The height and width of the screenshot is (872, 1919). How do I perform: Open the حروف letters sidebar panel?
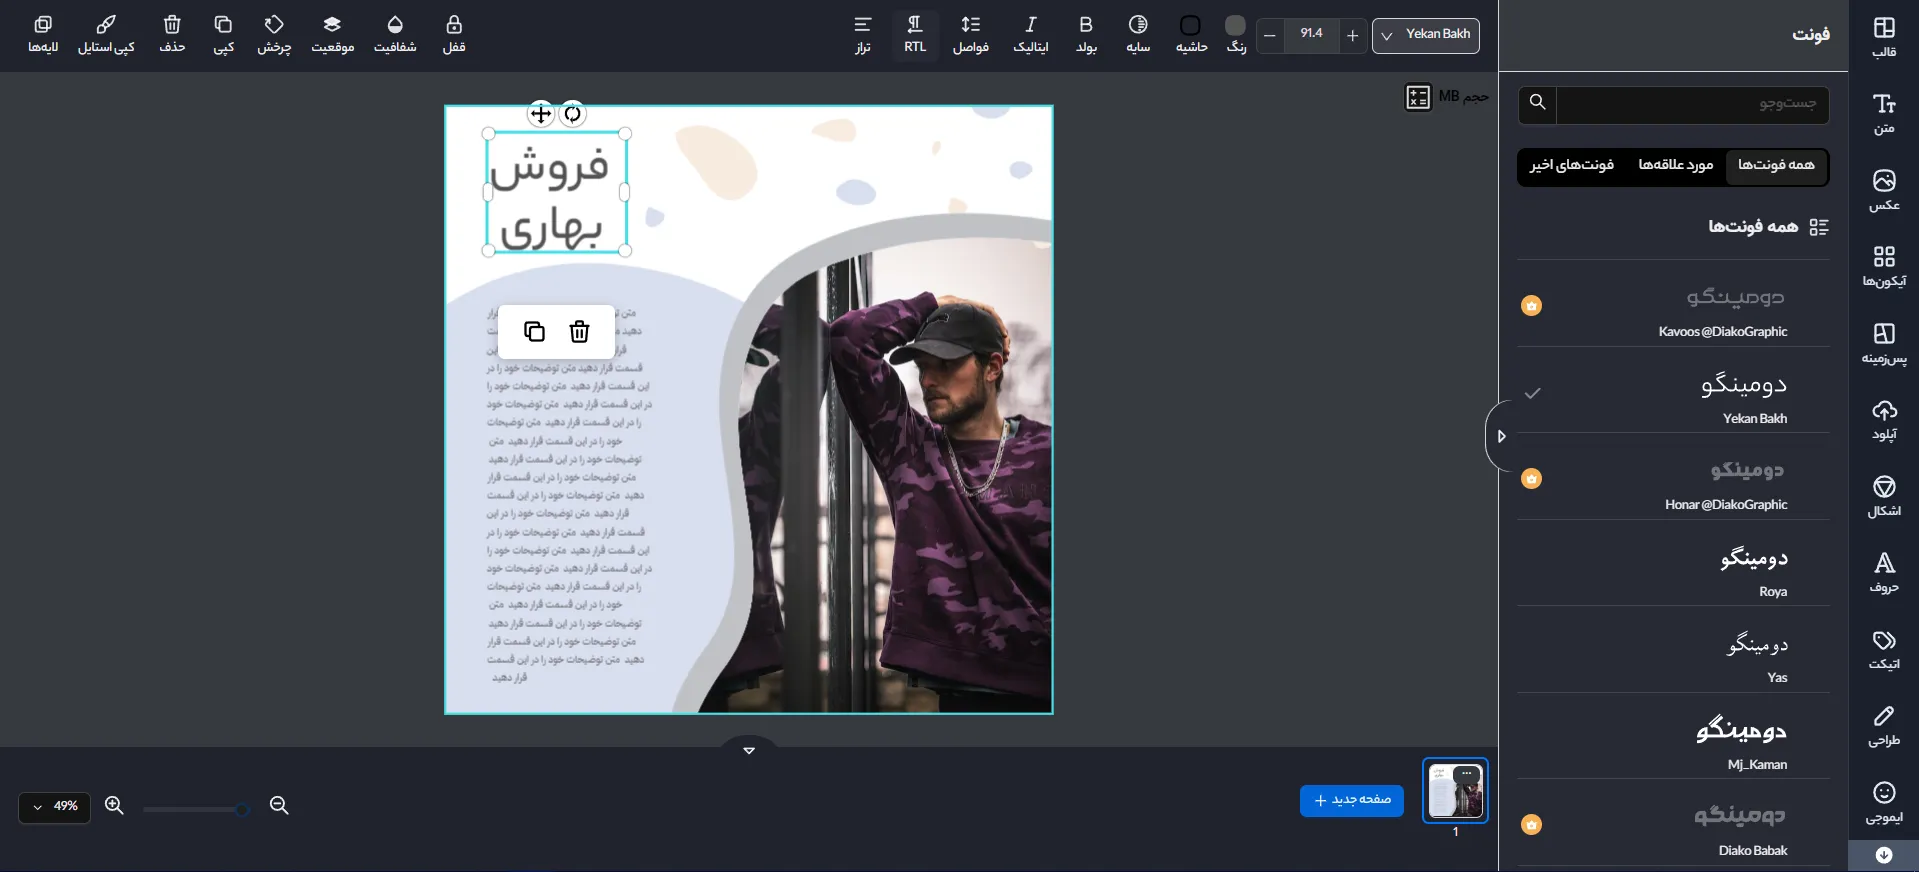tap(1884, 572)
